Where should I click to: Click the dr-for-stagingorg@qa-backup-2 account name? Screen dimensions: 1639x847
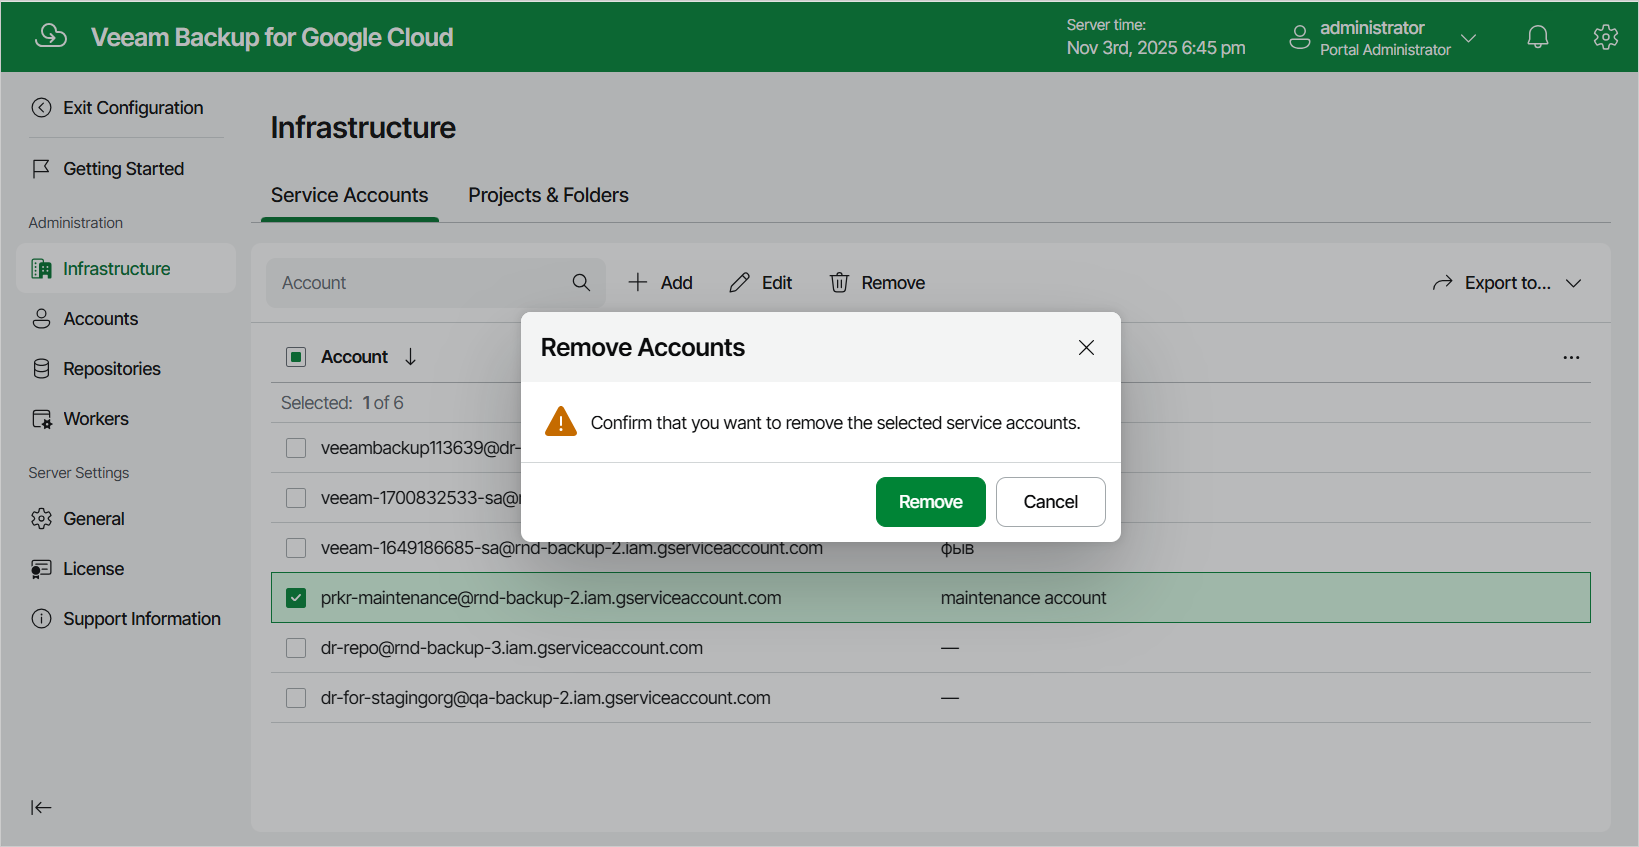coord(546,698)
